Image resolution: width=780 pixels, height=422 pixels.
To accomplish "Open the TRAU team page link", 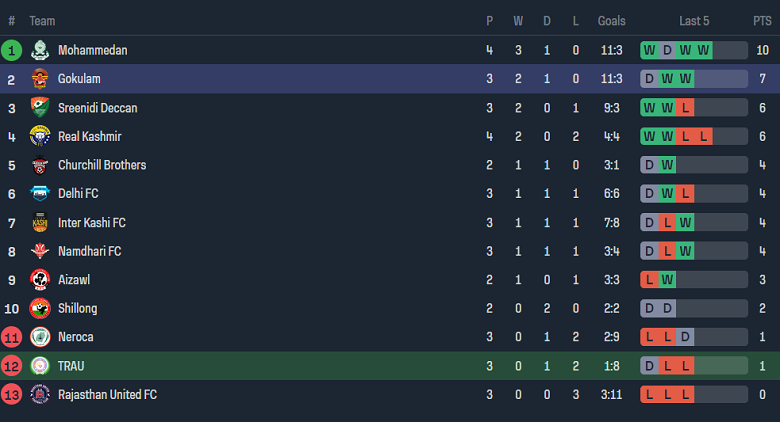I will click(x=71, y=366).
